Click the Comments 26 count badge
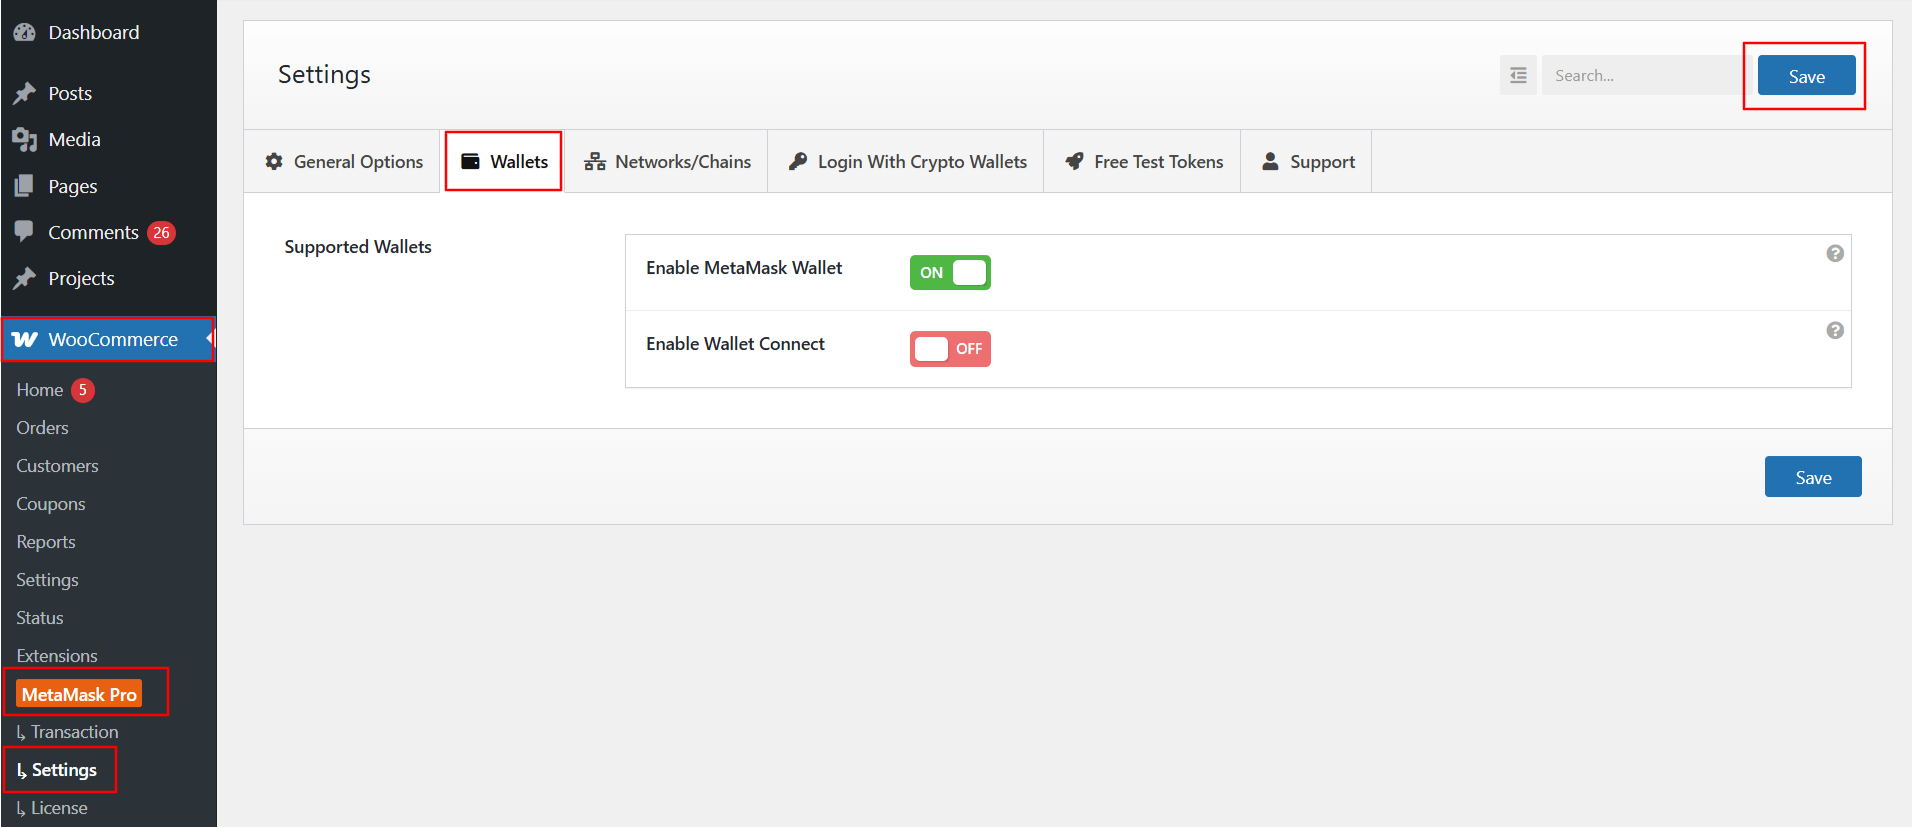The width and height of the screenshot is (1912, 827). (x=161, y=232)
